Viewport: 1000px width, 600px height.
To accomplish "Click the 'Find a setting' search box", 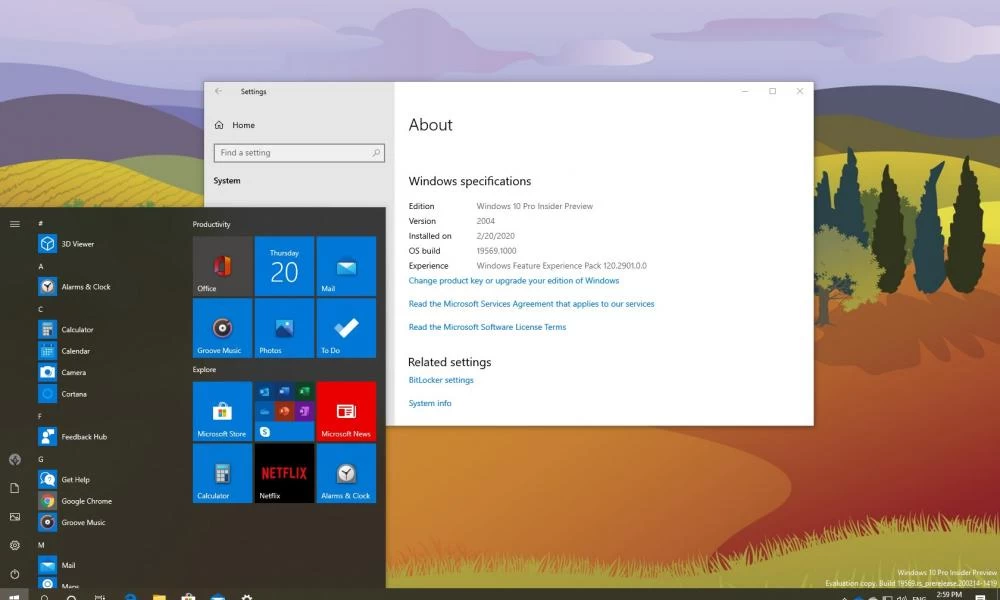I will coord(298,153).
